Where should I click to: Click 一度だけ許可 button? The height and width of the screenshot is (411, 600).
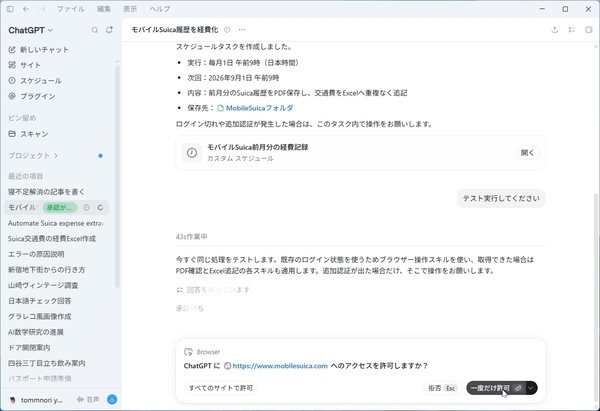[x=496, y=388]
